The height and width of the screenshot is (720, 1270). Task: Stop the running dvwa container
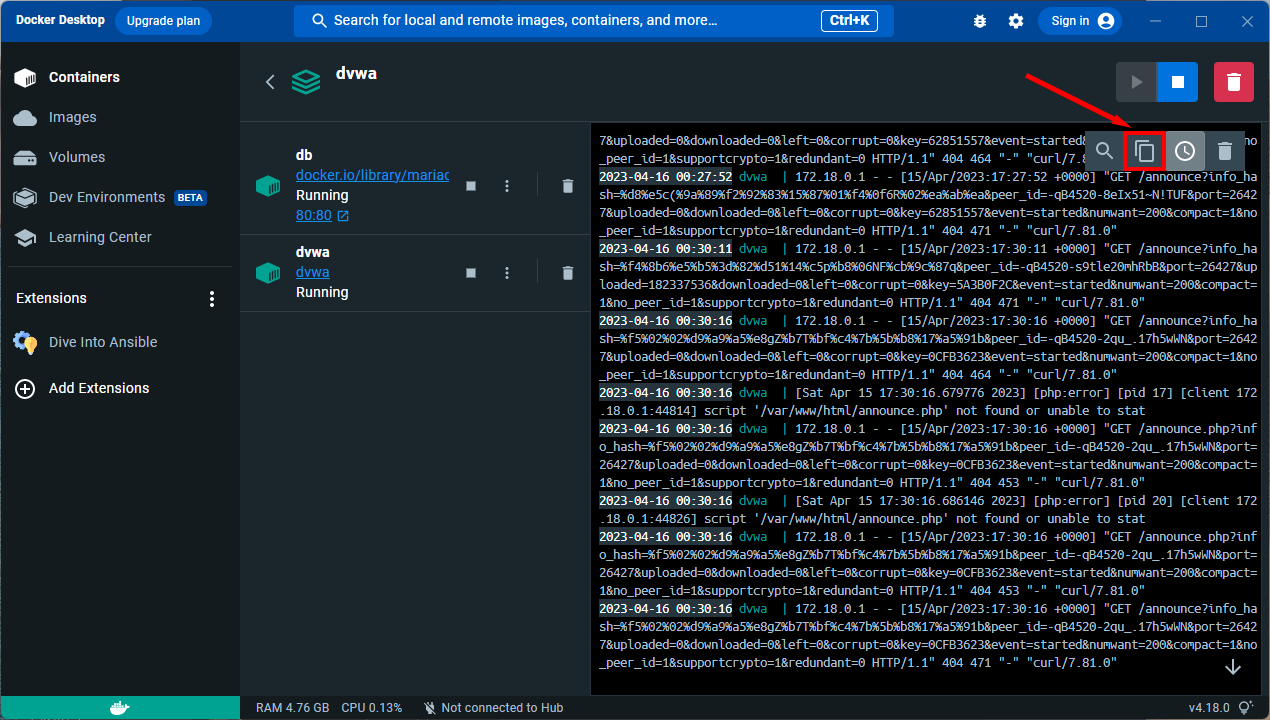[470, 272]
